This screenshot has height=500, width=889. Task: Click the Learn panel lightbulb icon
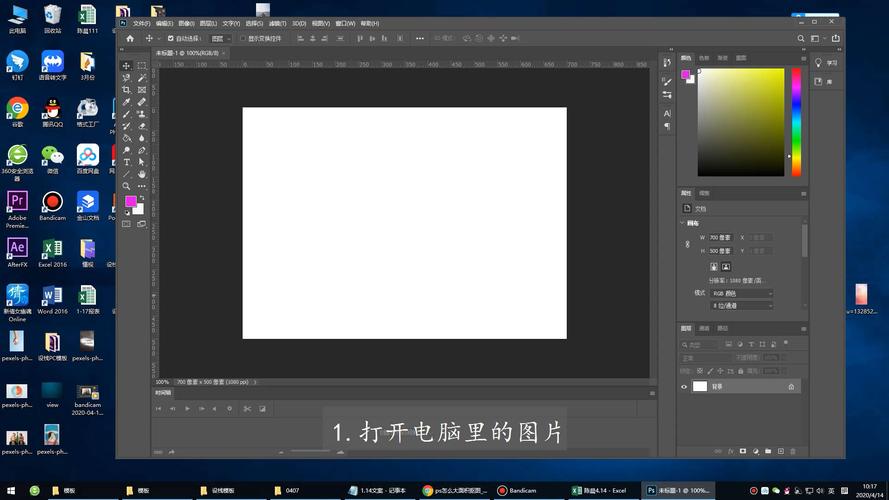(818, 63)
